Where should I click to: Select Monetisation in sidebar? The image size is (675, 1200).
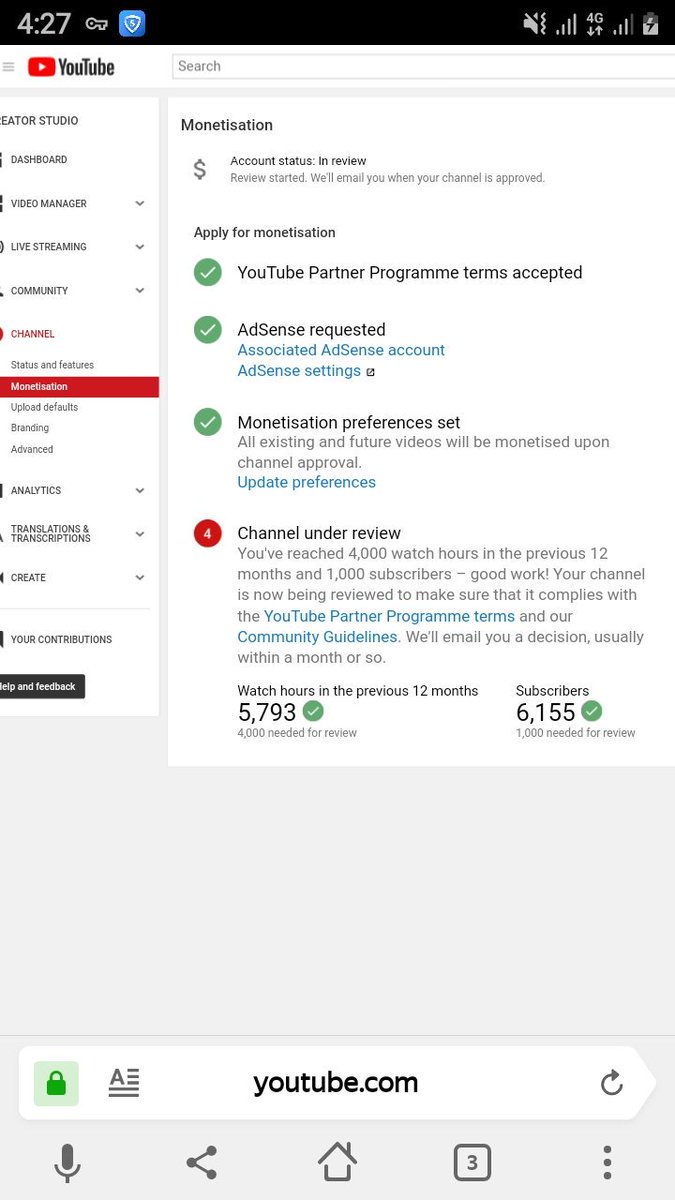(x=79, y=387)
